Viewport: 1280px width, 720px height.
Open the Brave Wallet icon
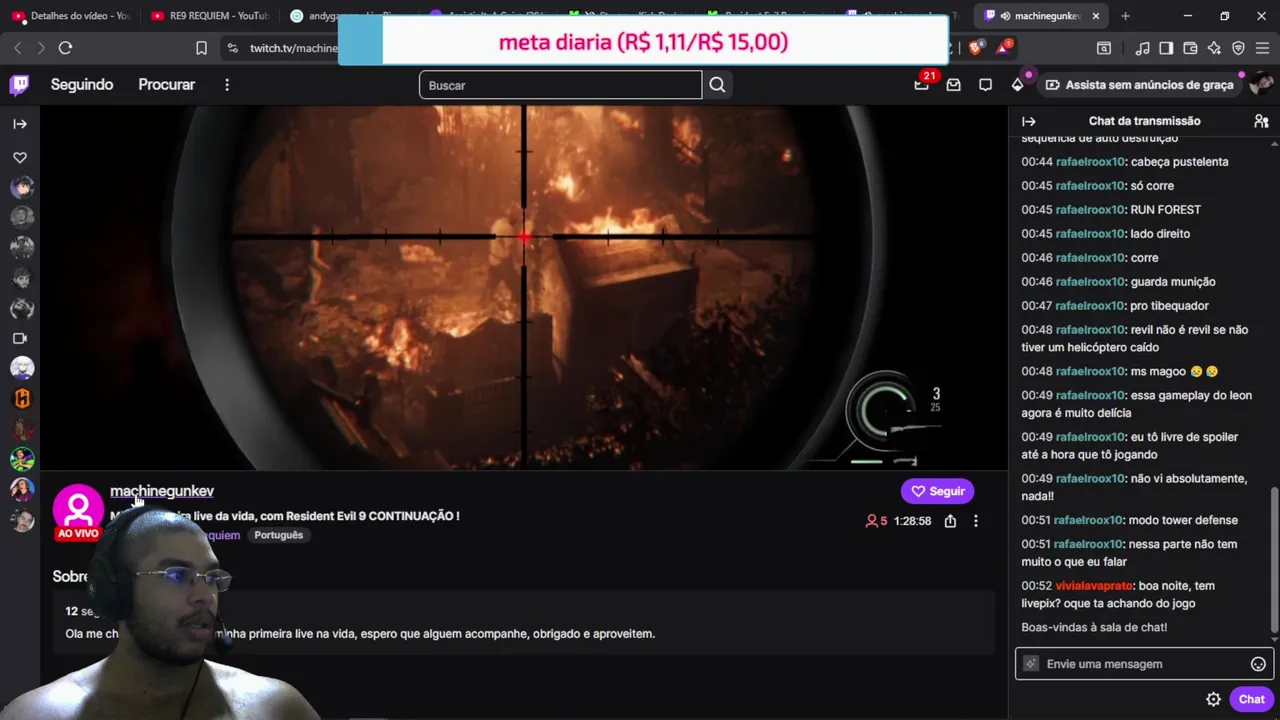1190,48
